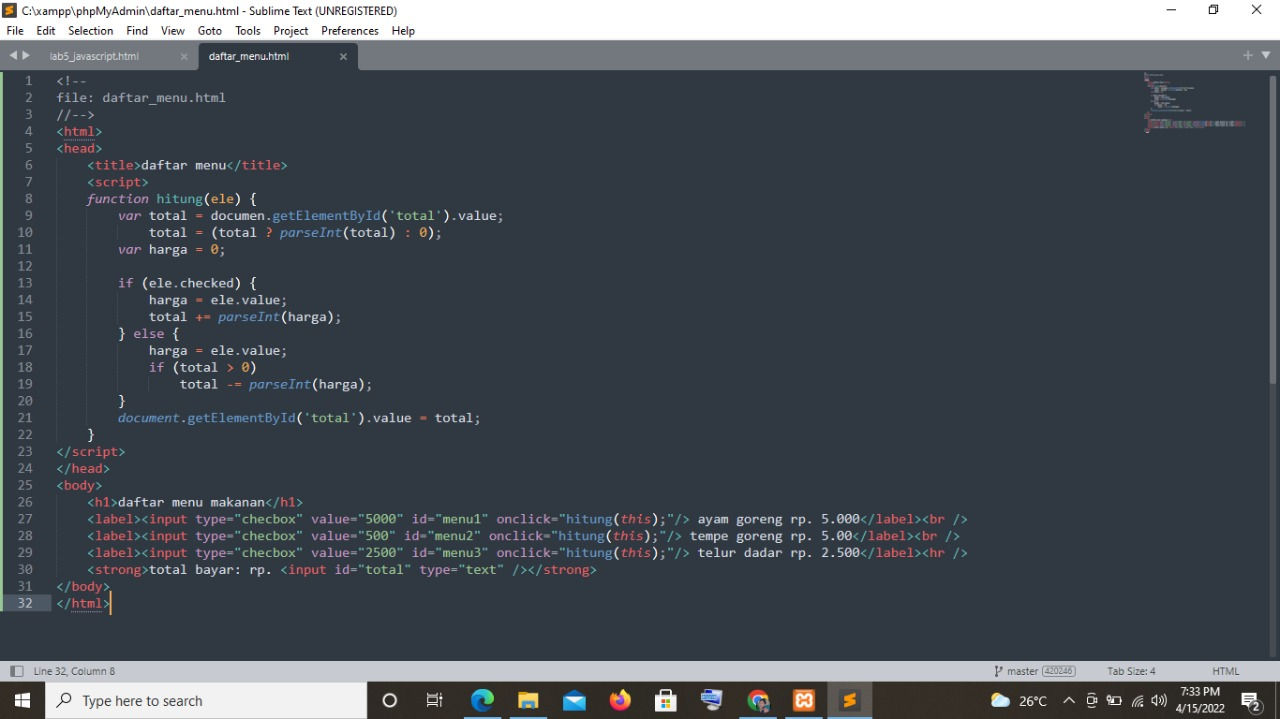Click the Windows Start button
The width and height of the screenshot is (1280, 719).
(21, 700)
